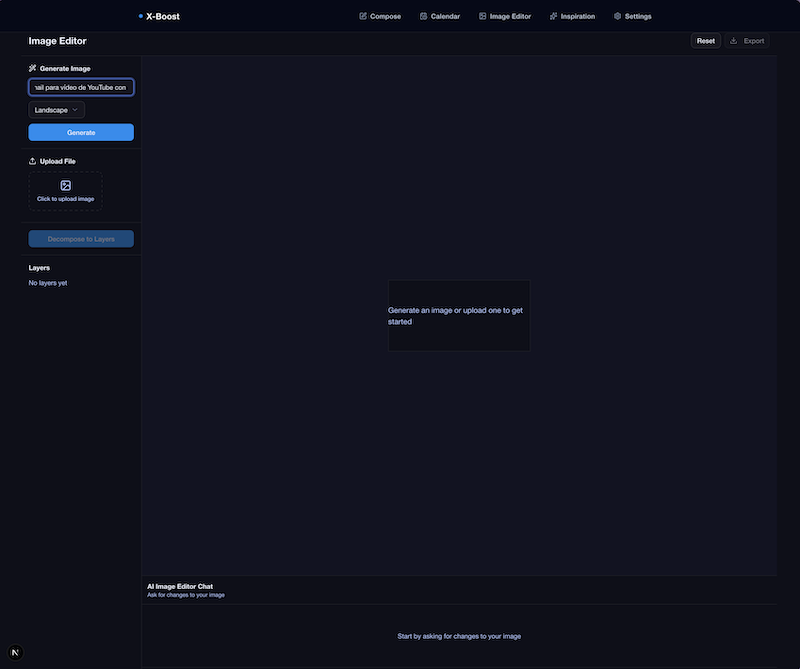Click the Calendar icon in navigation
This screenshot has height=669, width=800.
[x=423, y=16]
